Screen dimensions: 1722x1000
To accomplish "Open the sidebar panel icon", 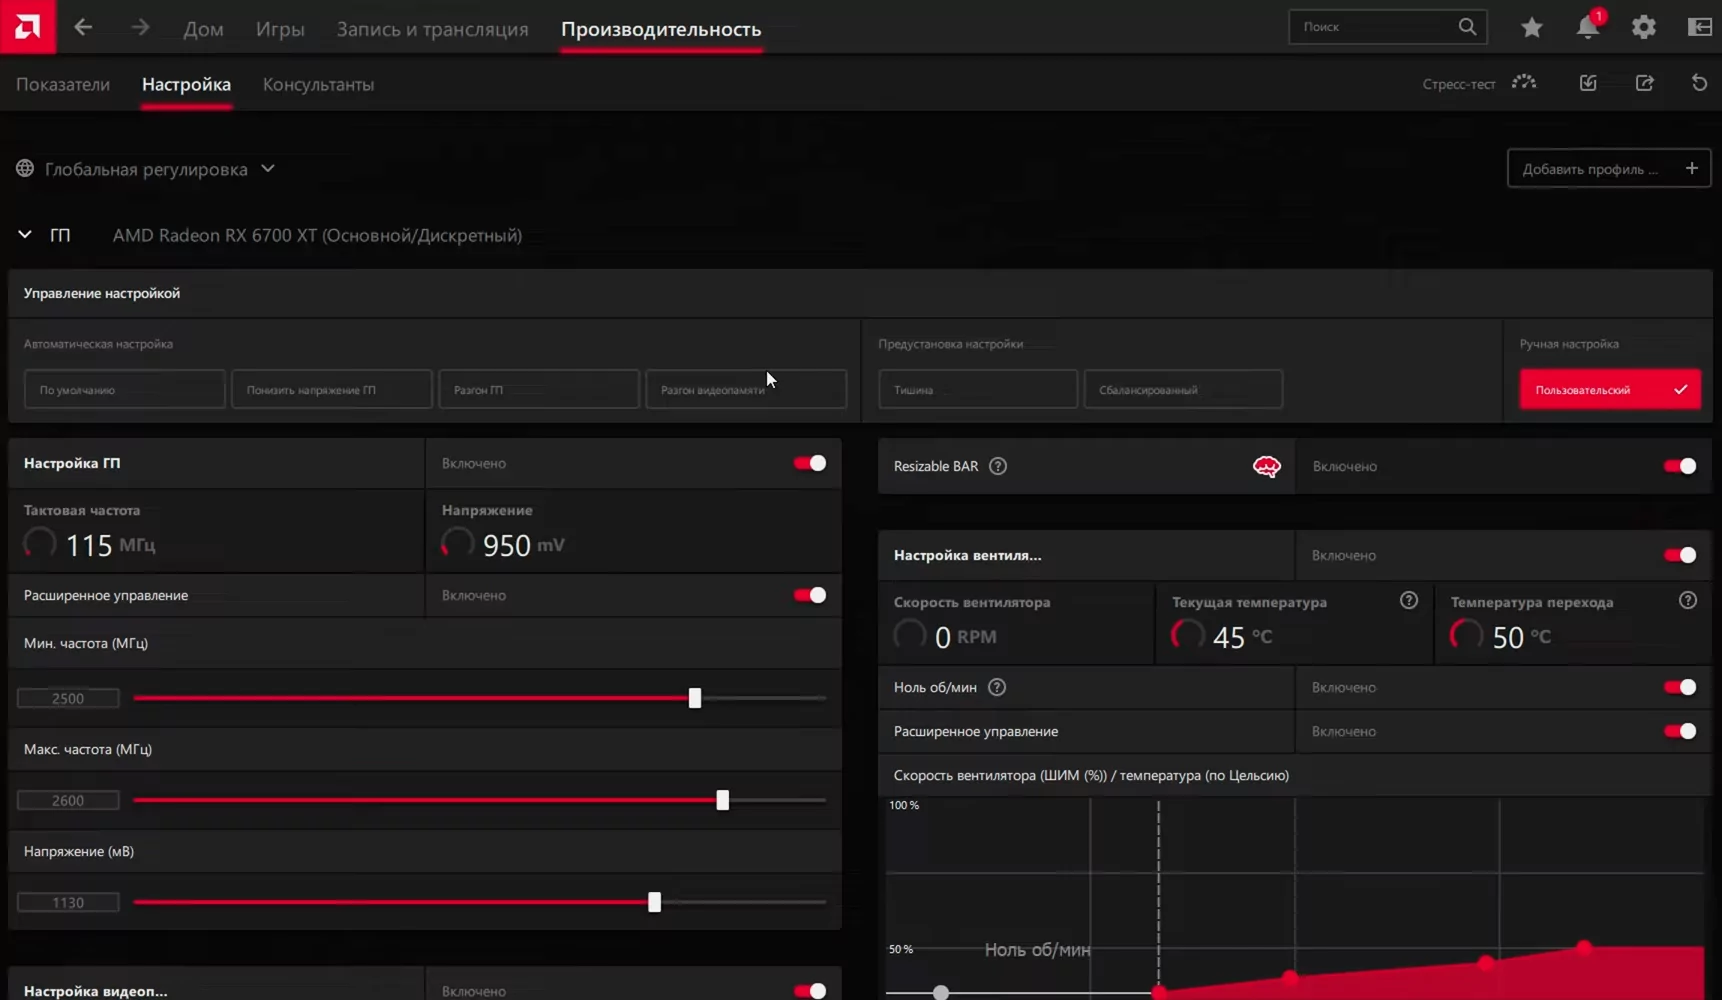I will [1700, 28].
